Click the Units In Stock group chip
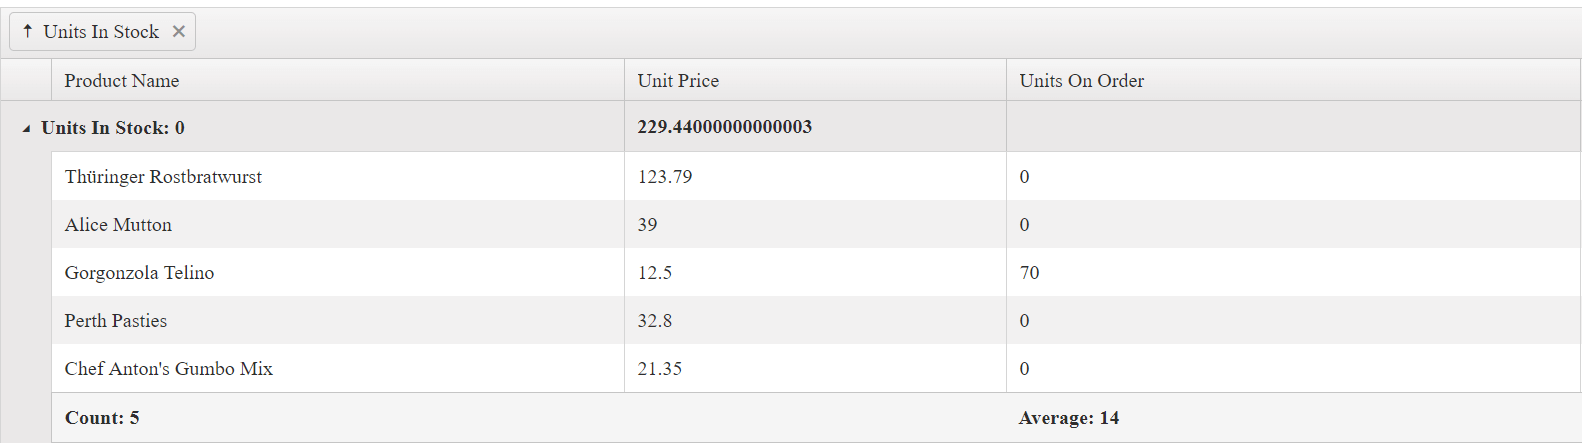This screenshot has height=443, width=1582. (x=100, y=32)
